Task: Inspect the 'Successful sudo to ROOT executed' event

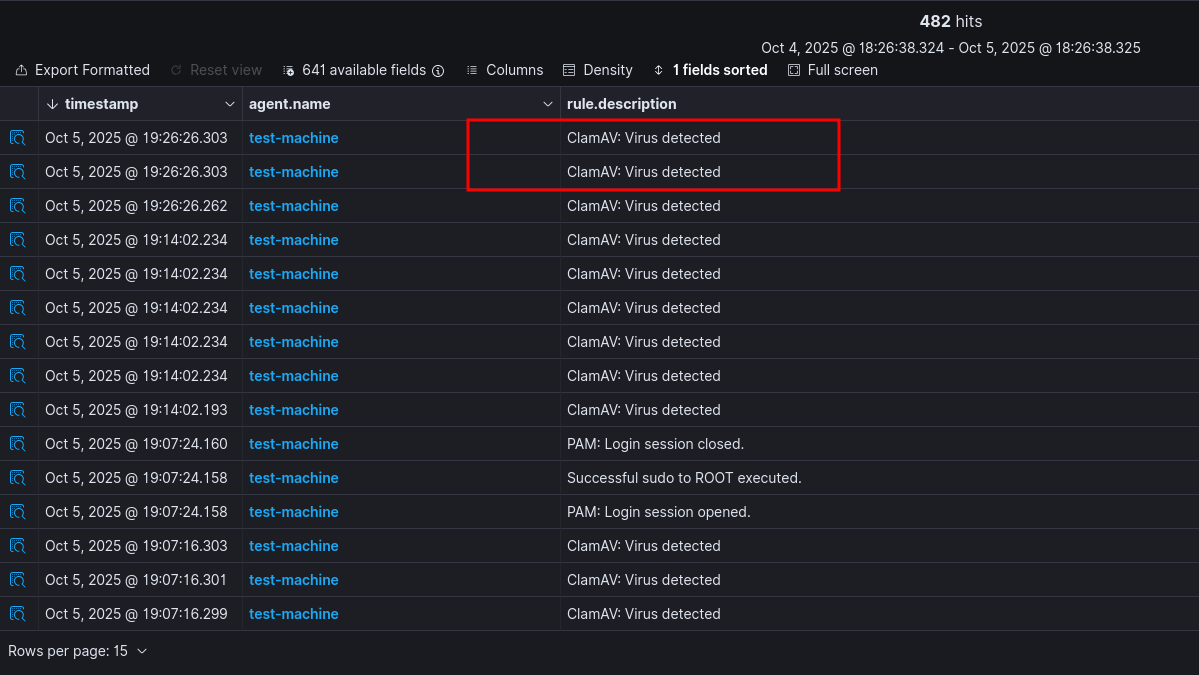Action: click(x=18, y=478)
